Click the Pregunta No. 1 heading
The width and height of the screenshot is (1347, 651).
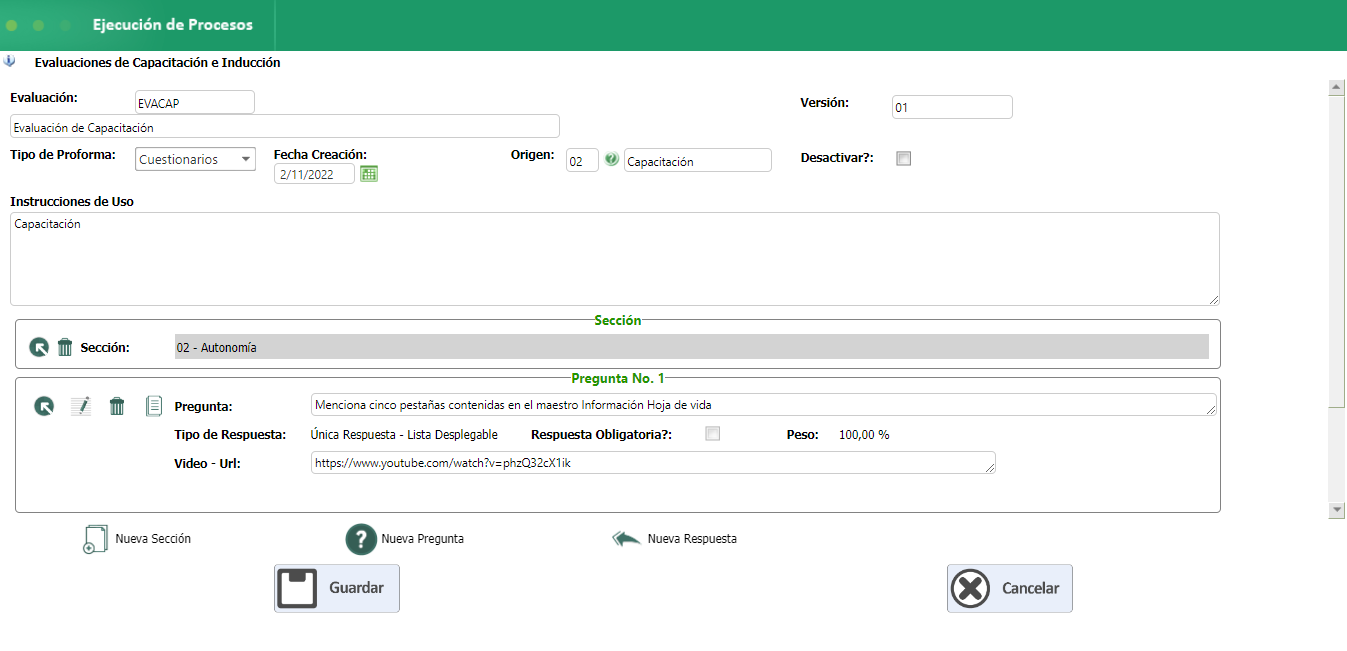pyautogui.click(x=617, y=378)
